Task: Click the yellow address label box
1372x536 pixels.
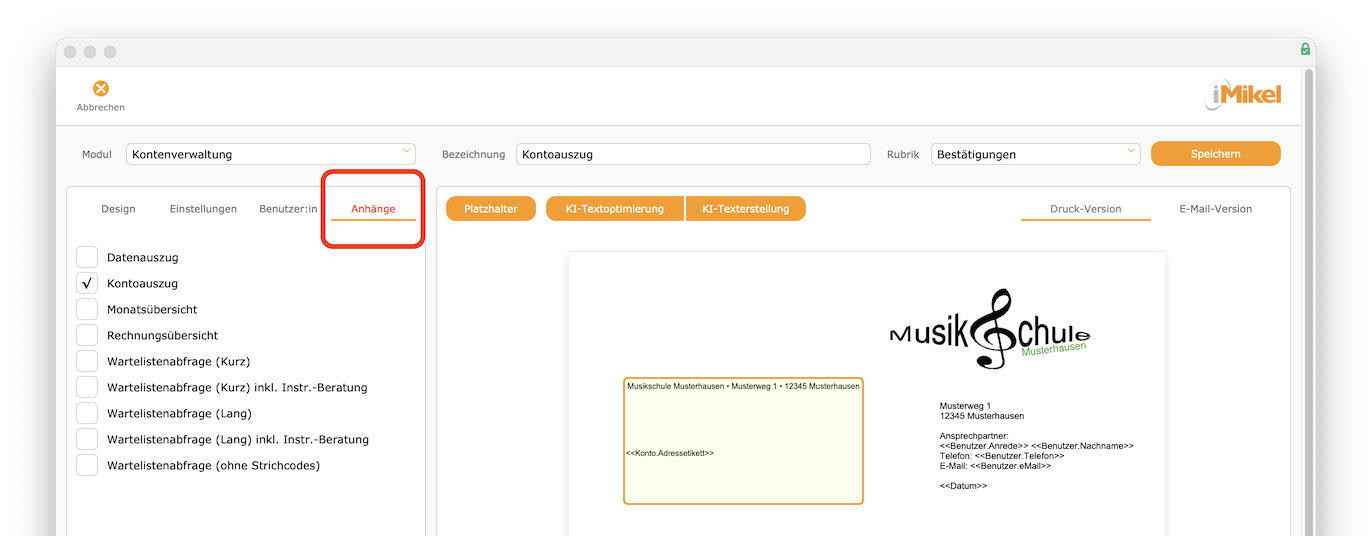Action: (743, 441)
